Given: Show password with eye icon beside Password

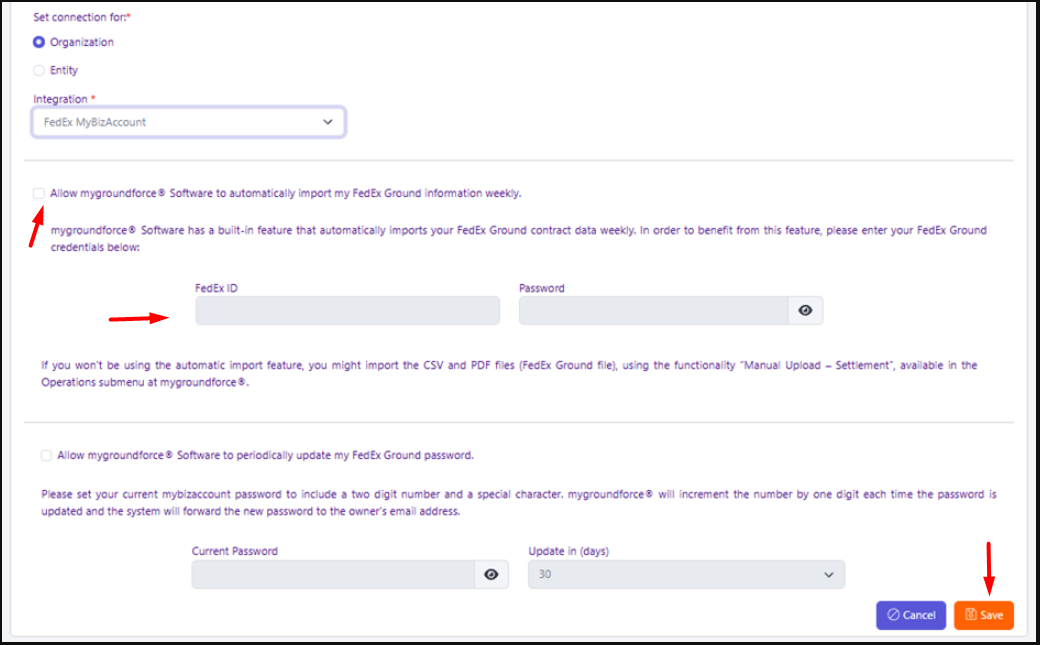Looking at the screenshot, I should [x=805, y=311].
